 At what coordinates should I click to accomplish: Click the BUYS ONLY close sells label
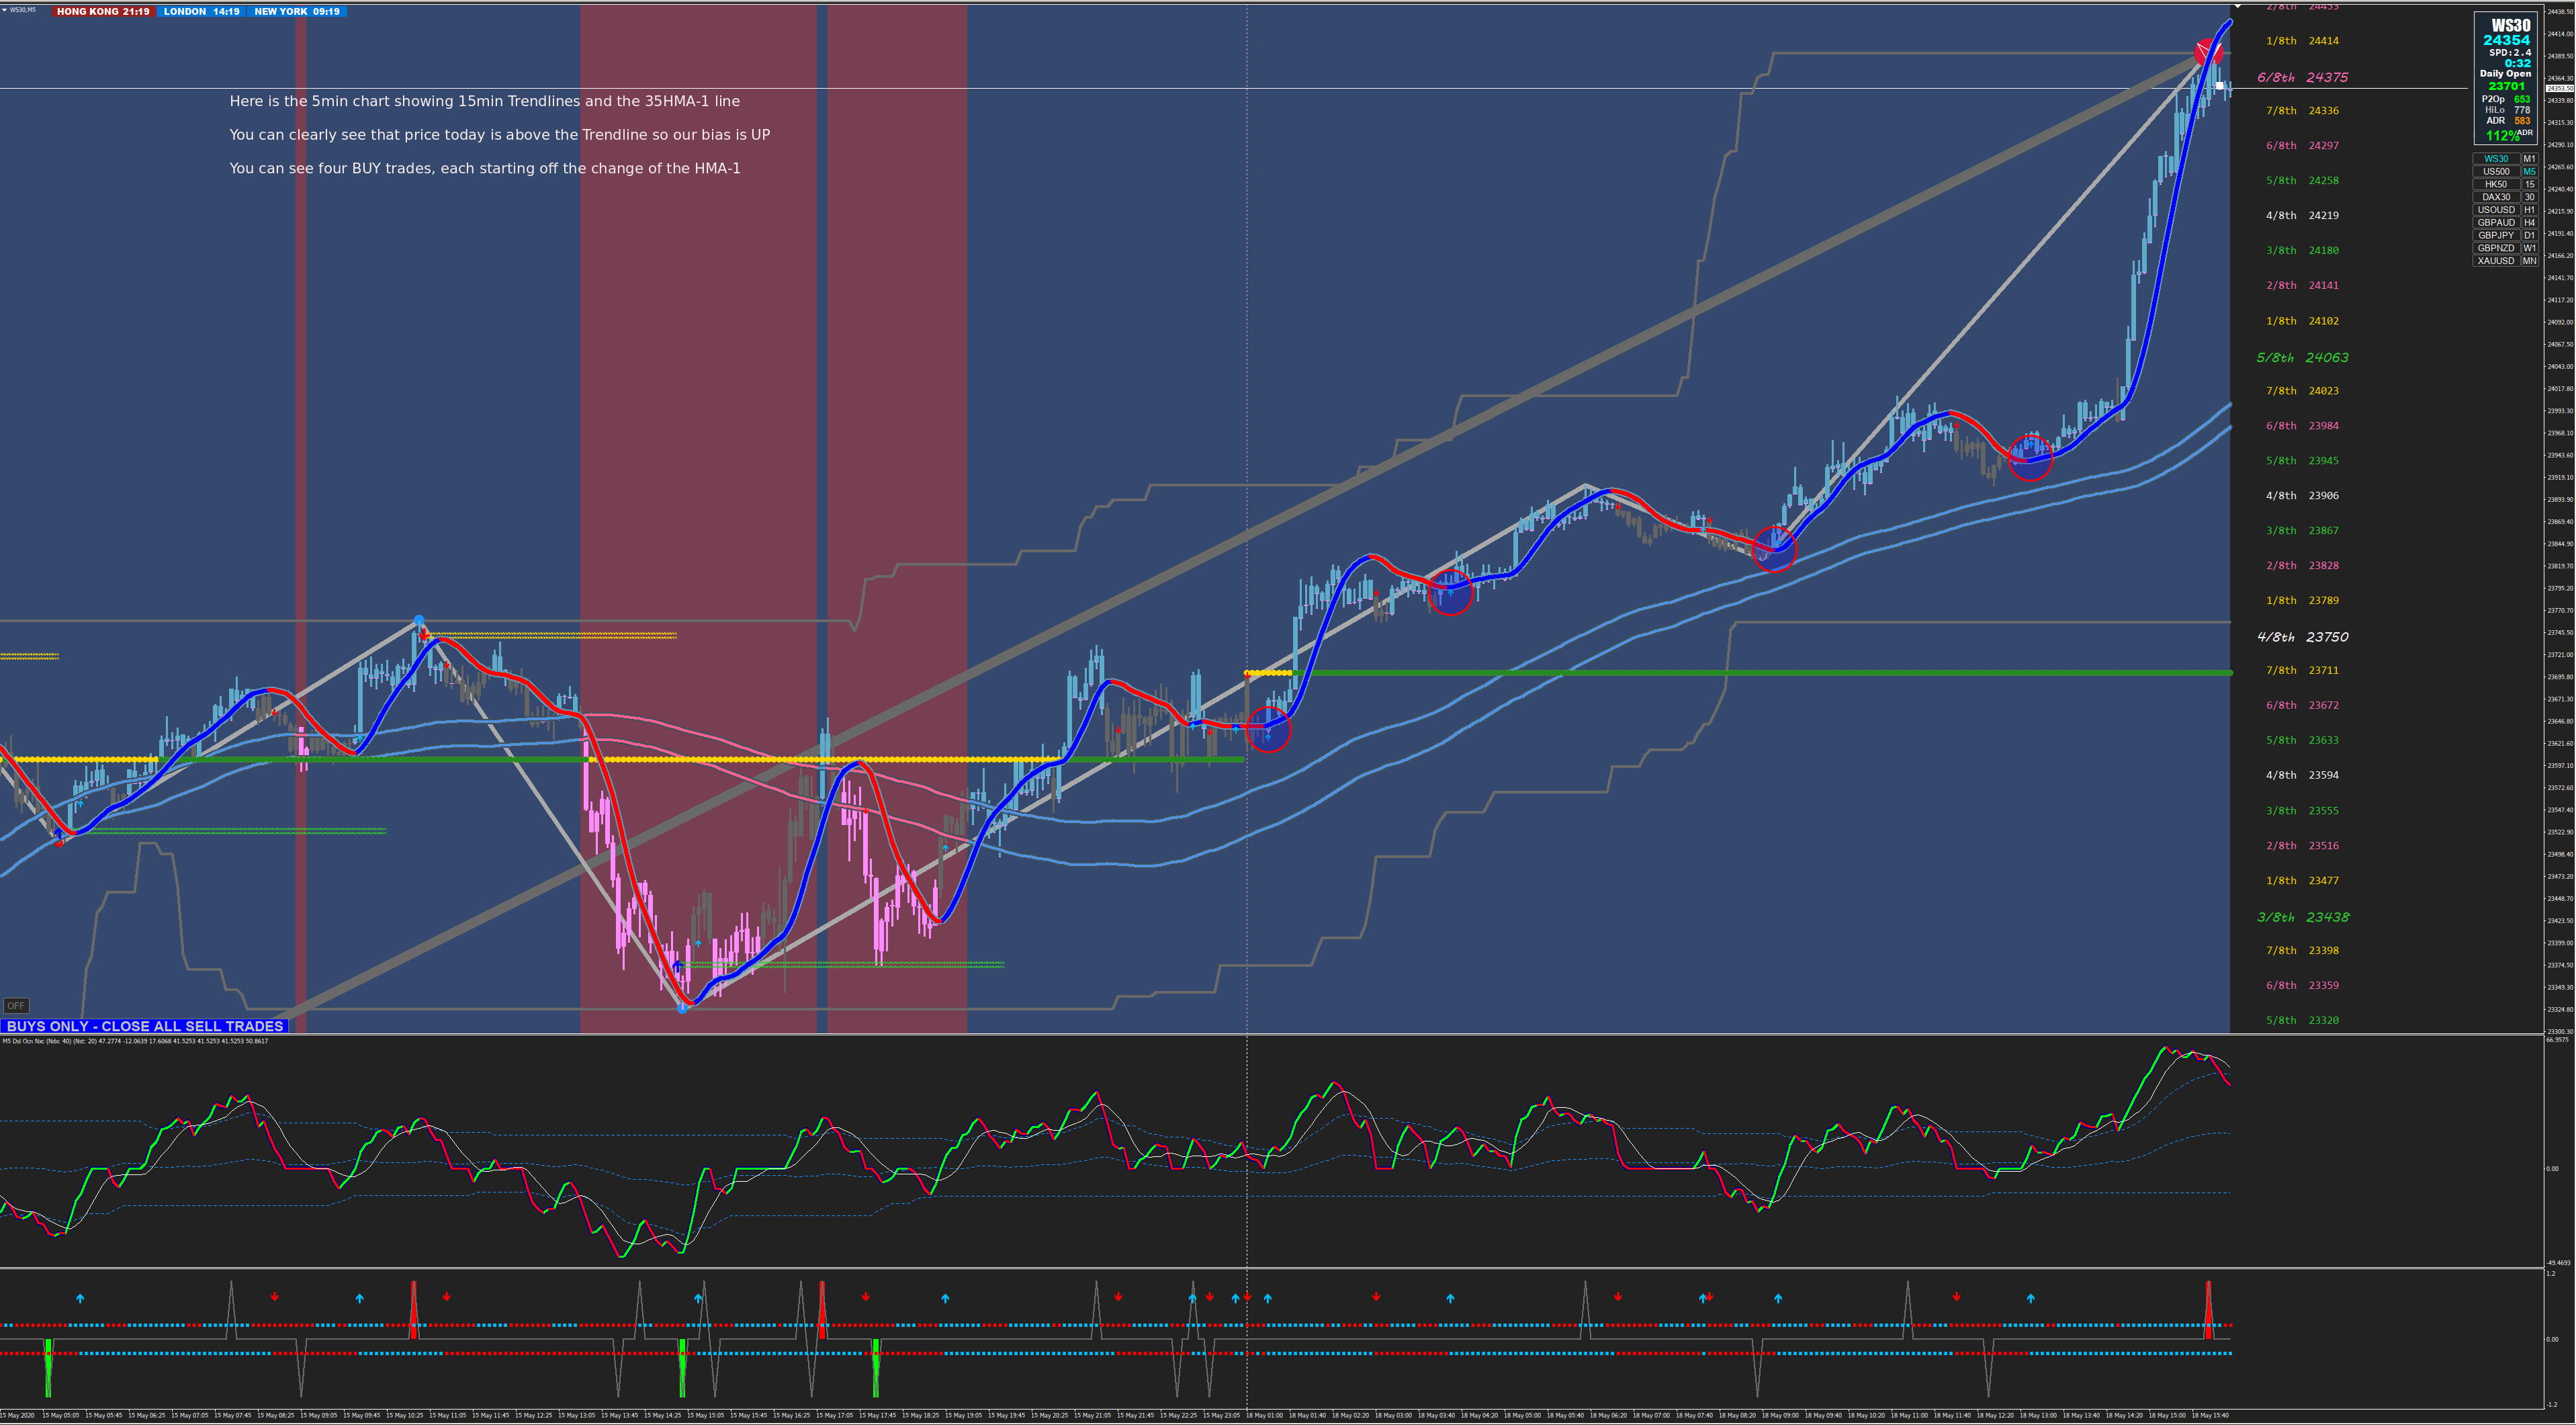coord(145,1026)
